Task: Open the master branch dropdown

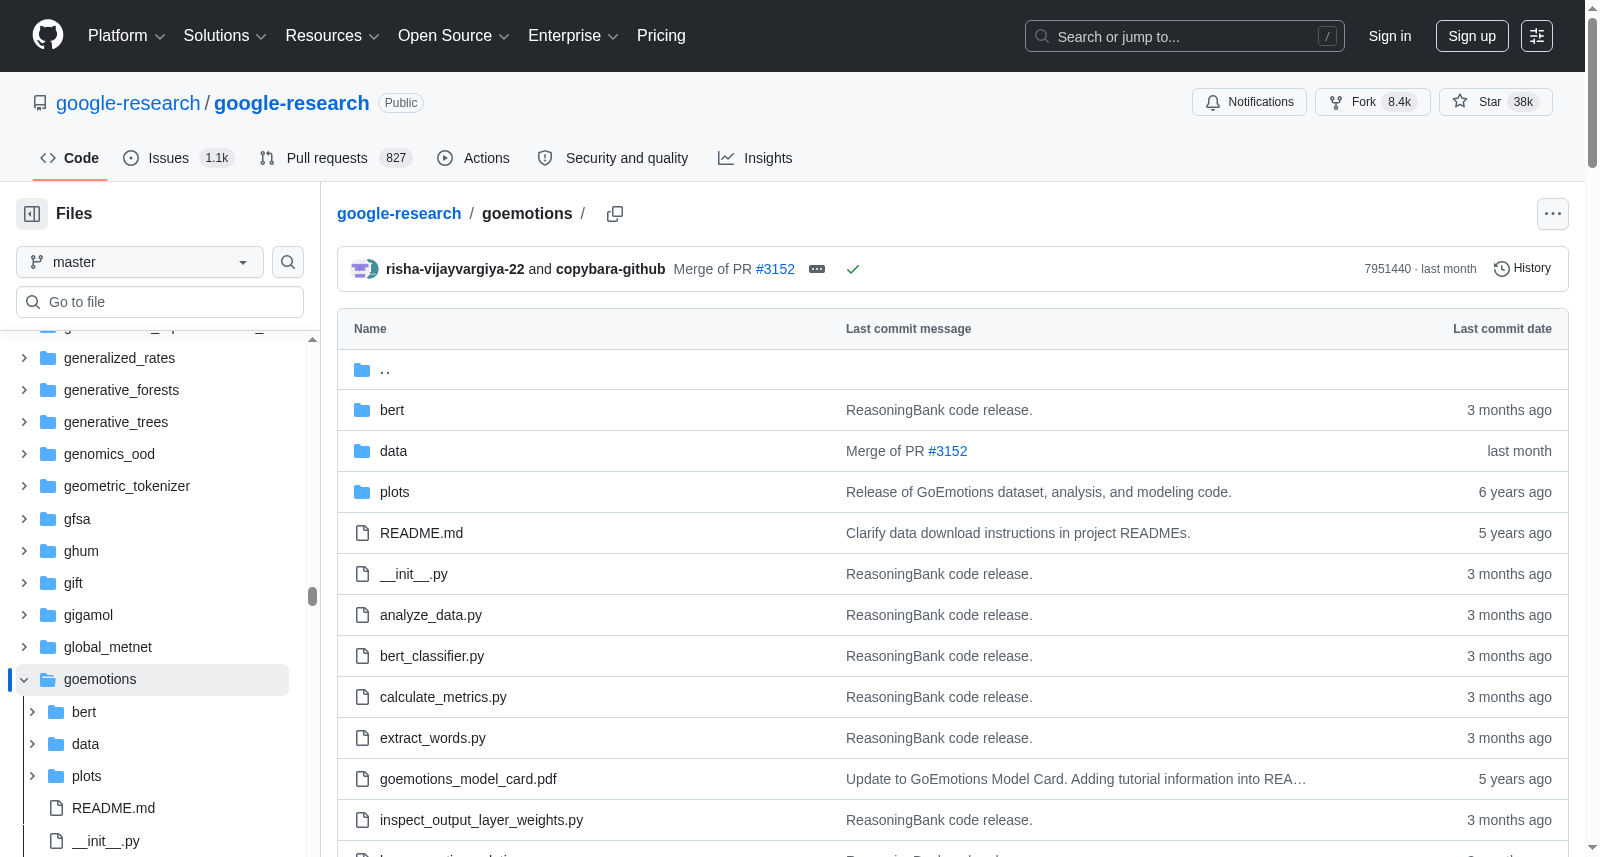Action: [x=140, y=262]
